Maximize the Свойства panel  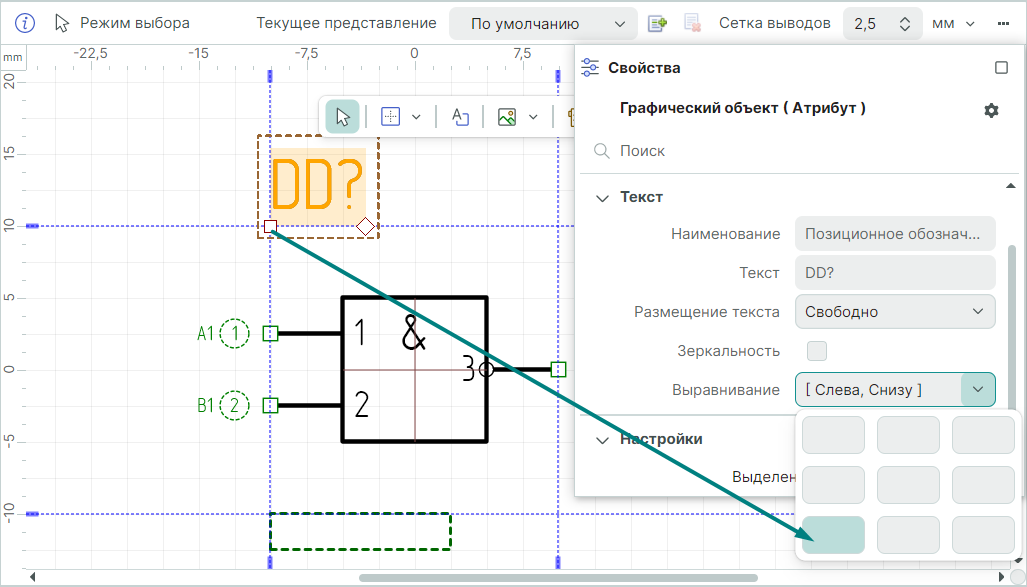1001,68
